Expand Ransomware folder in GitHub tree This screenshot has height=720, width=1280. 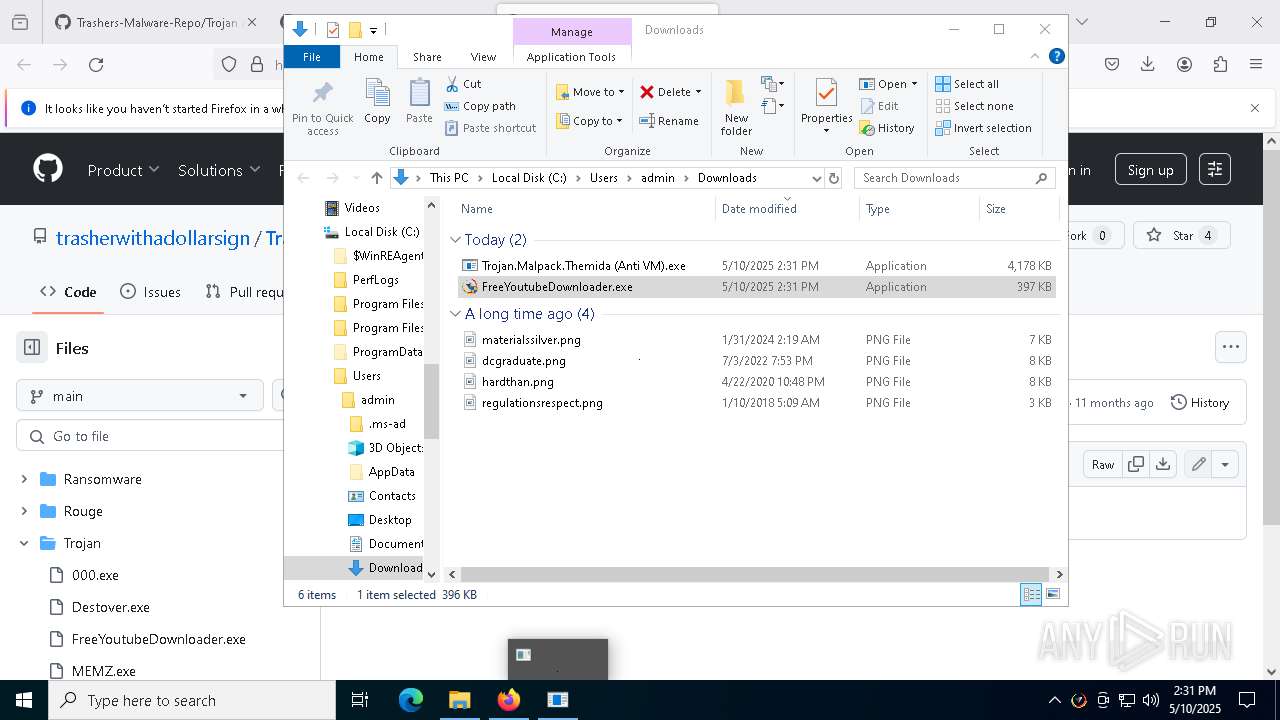(x=24, y=479)
